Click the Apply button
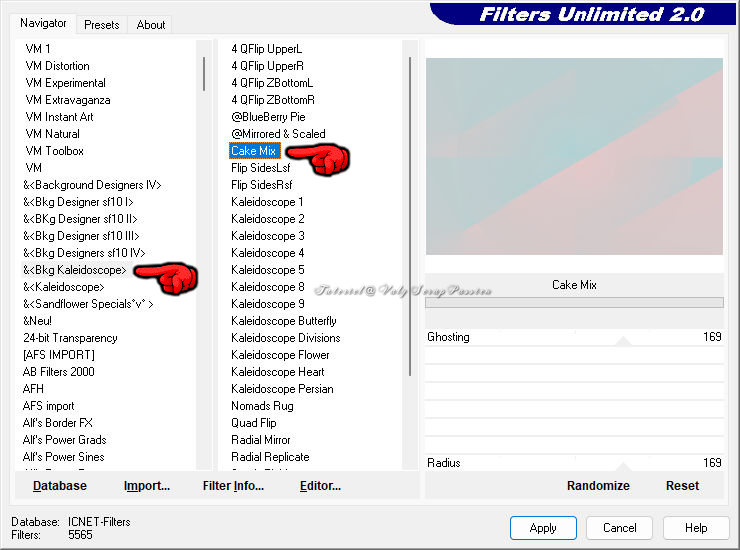Image resolution: width=740 pixels, height=550 pixels. (543, 528)
